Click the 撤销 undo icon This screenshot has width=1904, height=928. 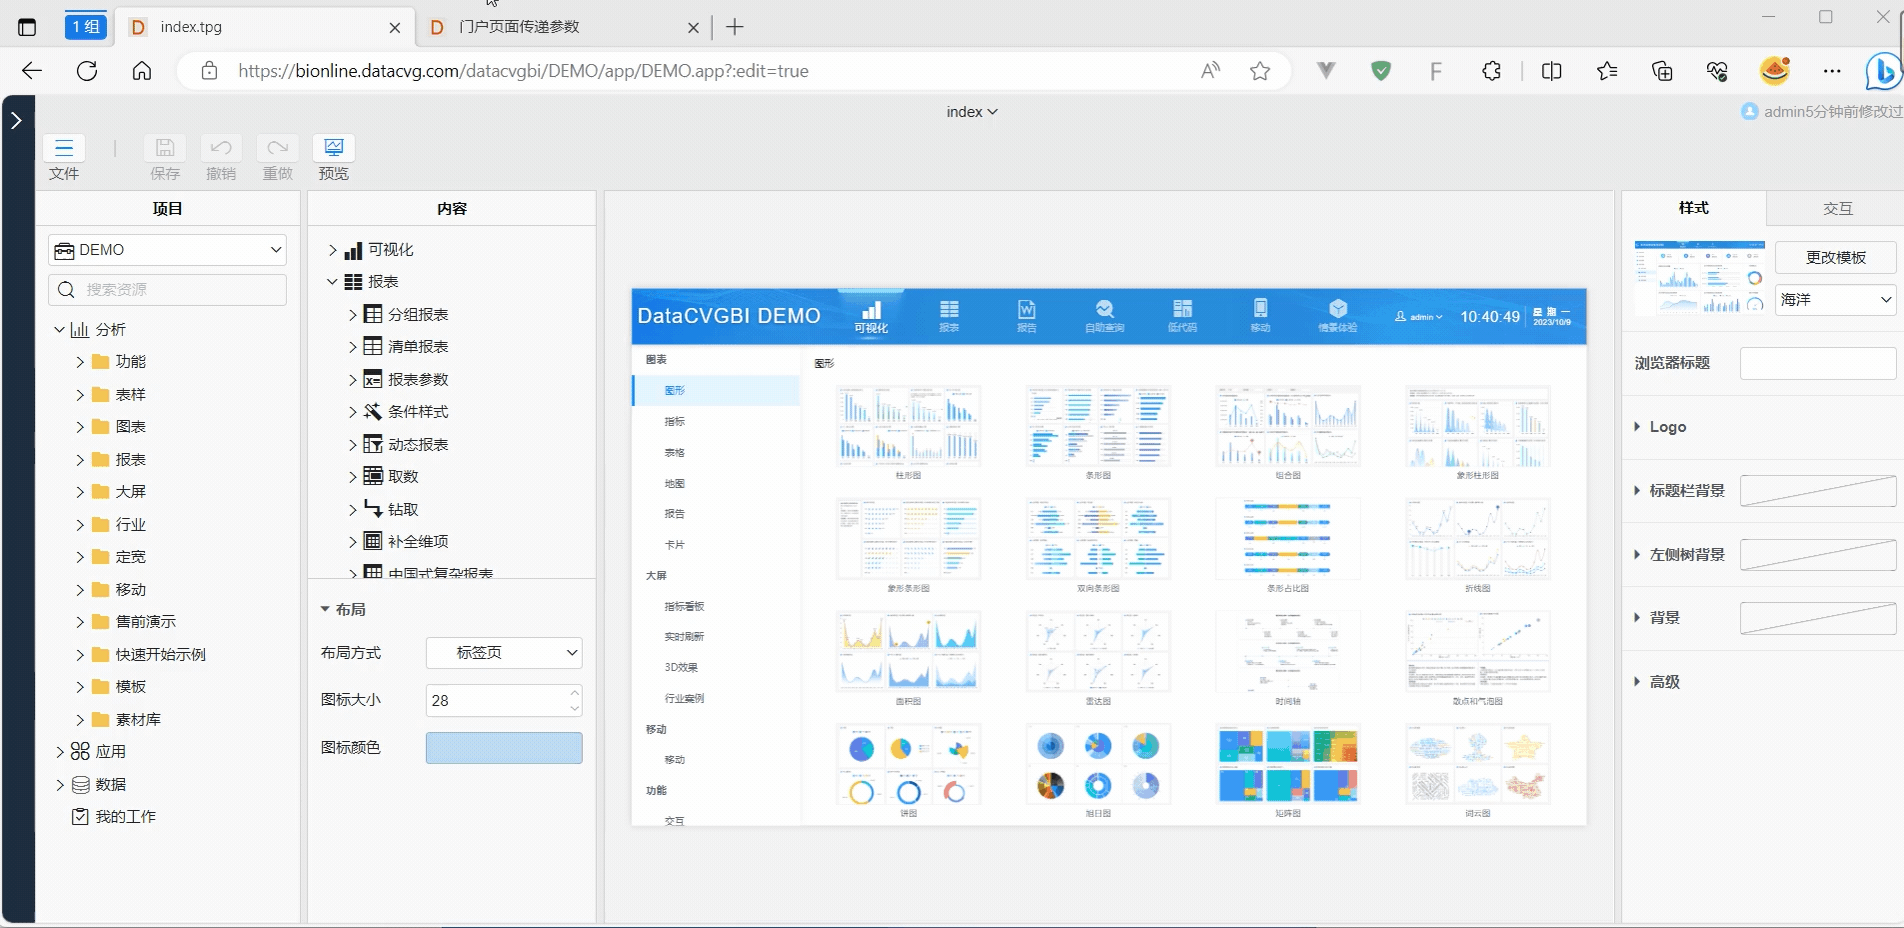coord(221,149)
